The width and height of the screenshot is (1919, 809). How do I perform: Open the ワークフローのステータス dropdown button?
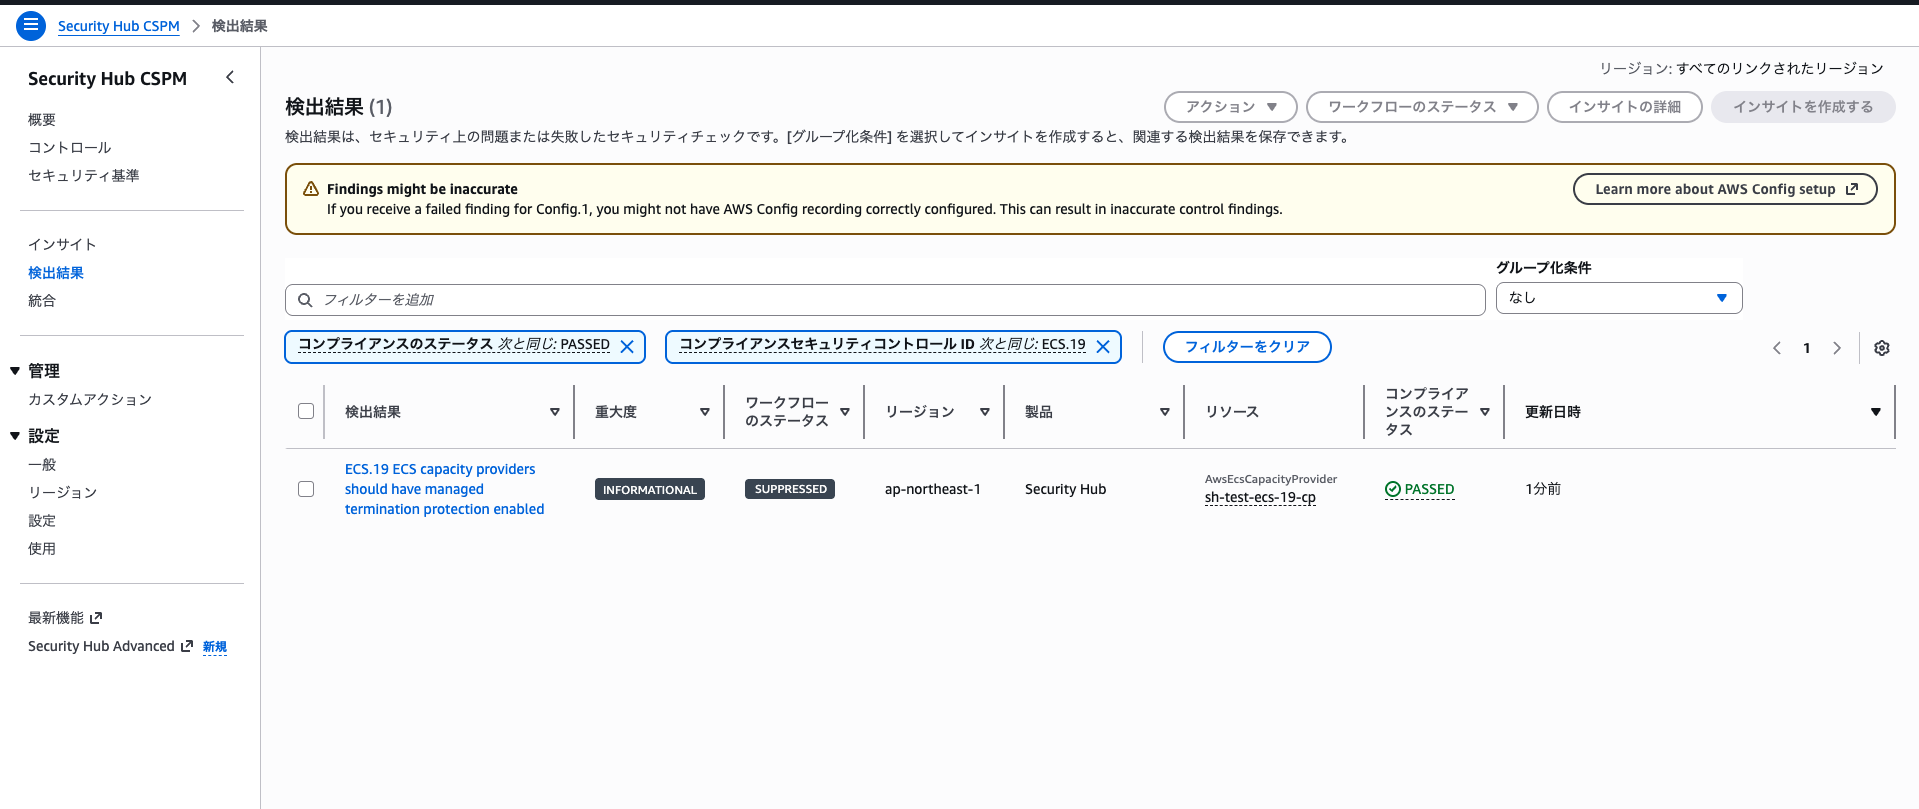[x=1422, y=107]
